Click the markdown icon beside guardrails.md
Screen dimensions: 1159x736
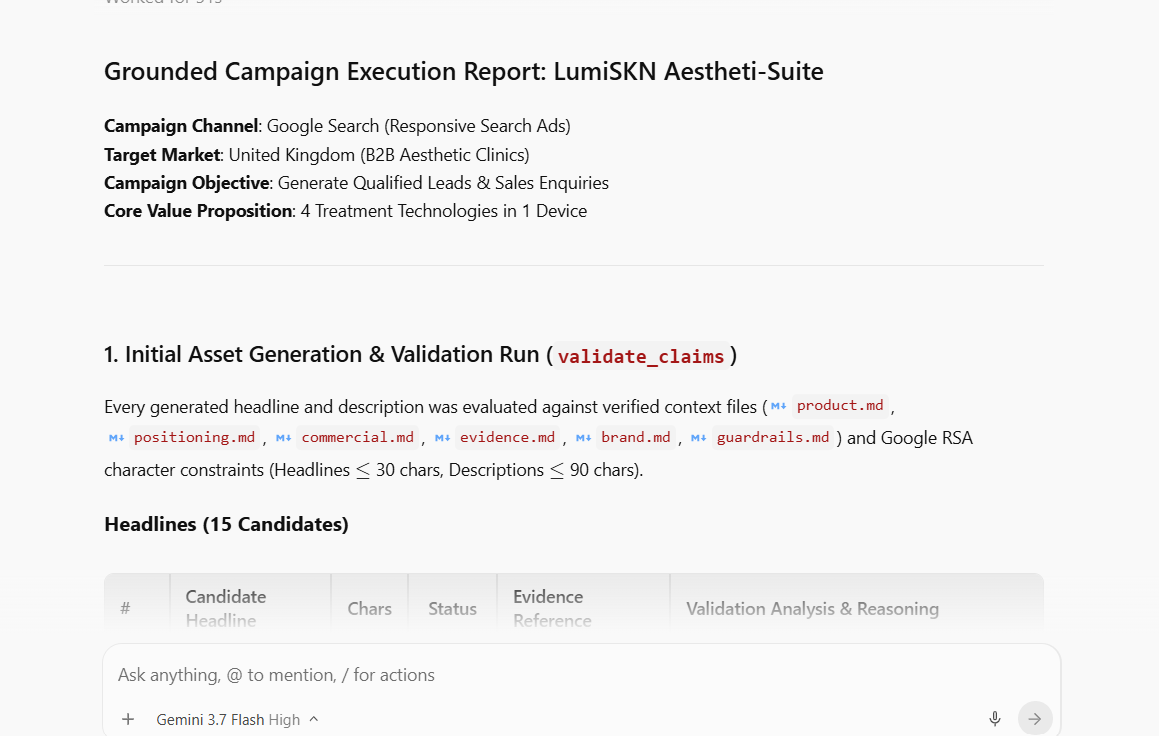click(x=699, y=438)
